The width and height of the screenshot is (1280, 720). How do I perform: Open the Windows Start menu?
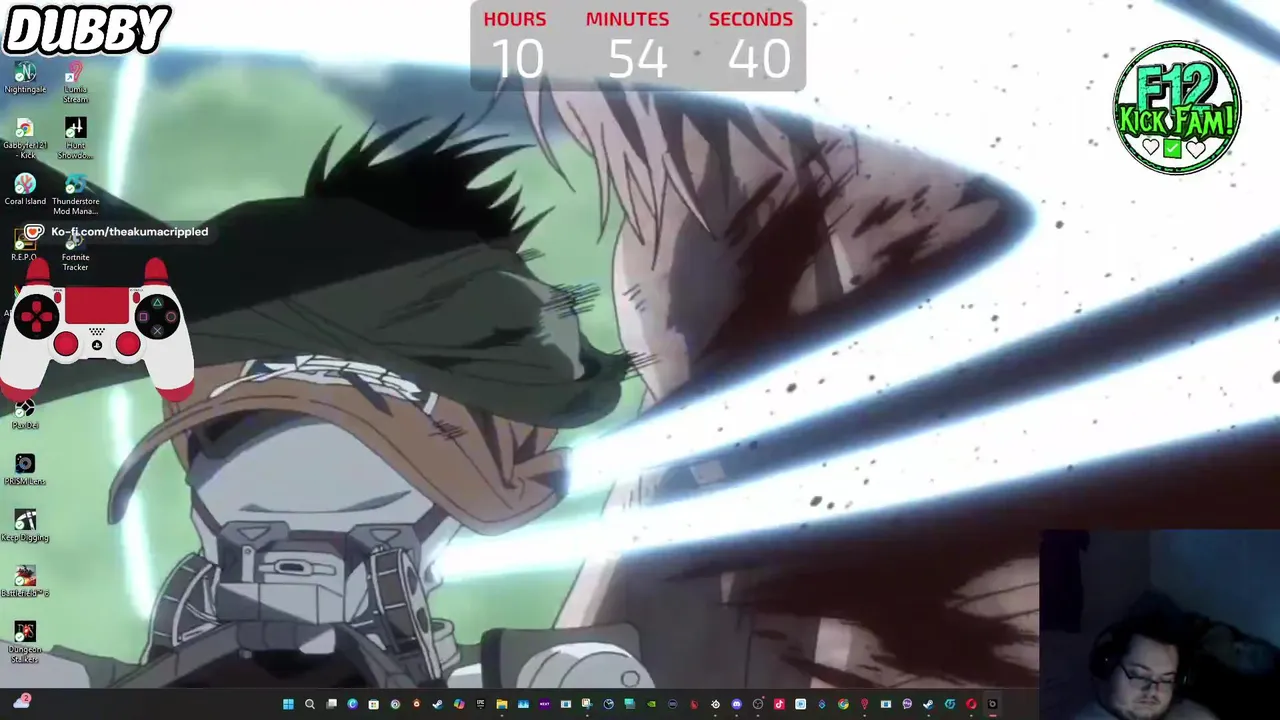[x=288, y=704]
